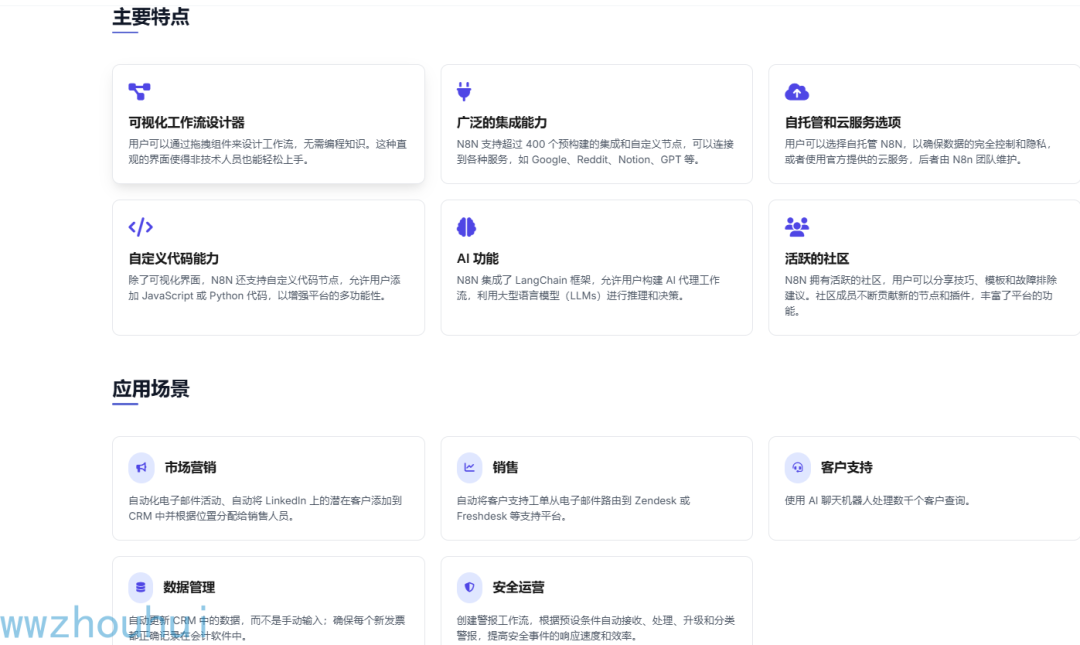Viewport: 1080px width, 645px height.
Task: Click the 广泛的集成能力 heading
Action: [x=501, y=123]
